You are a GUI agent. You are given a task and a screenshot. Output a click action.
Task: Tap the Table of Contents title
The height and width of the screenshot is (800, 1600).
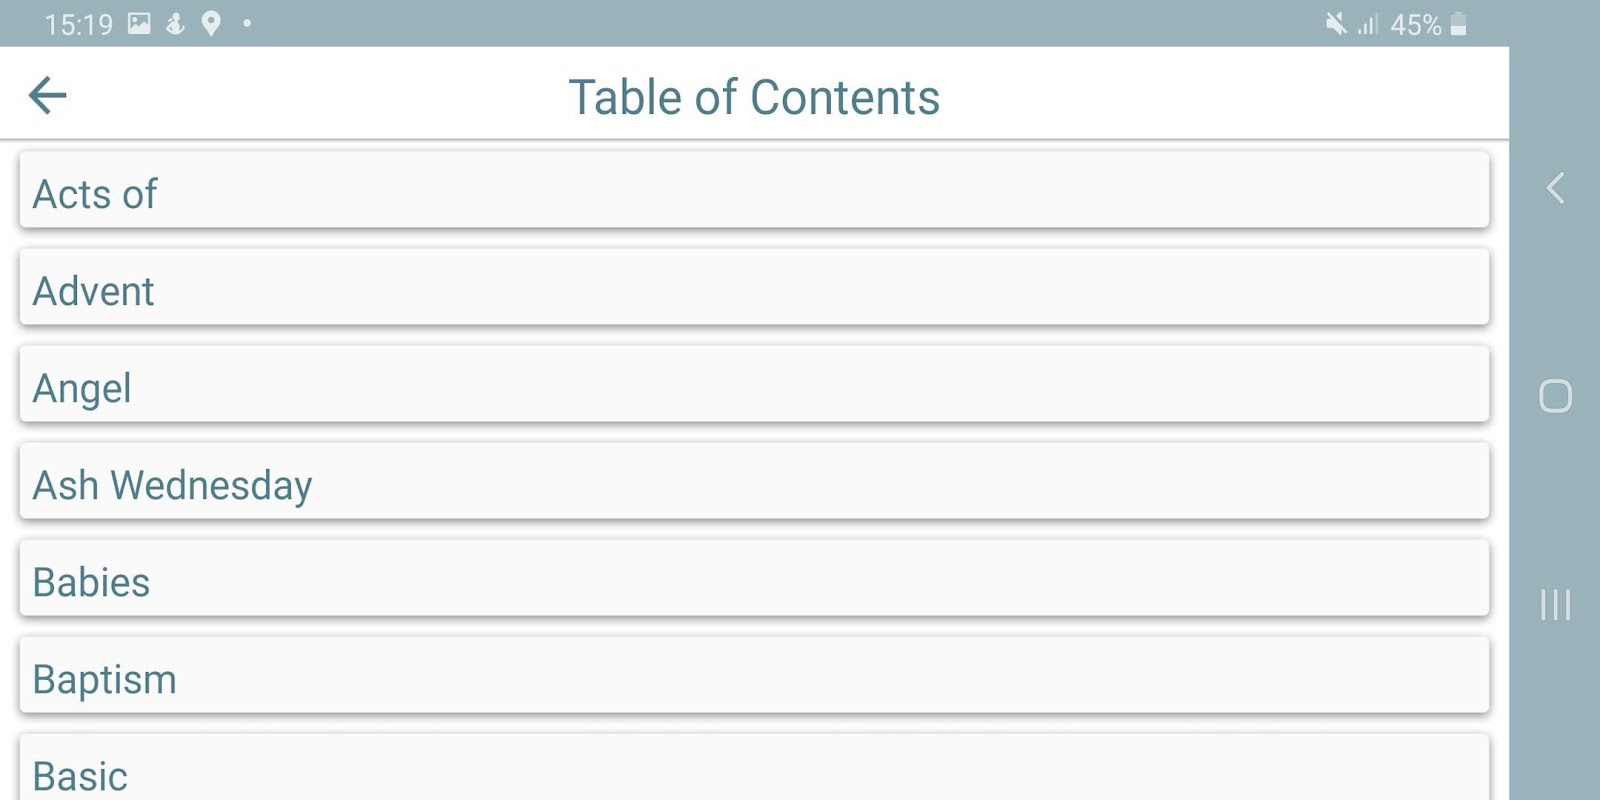tap(754, 97)
